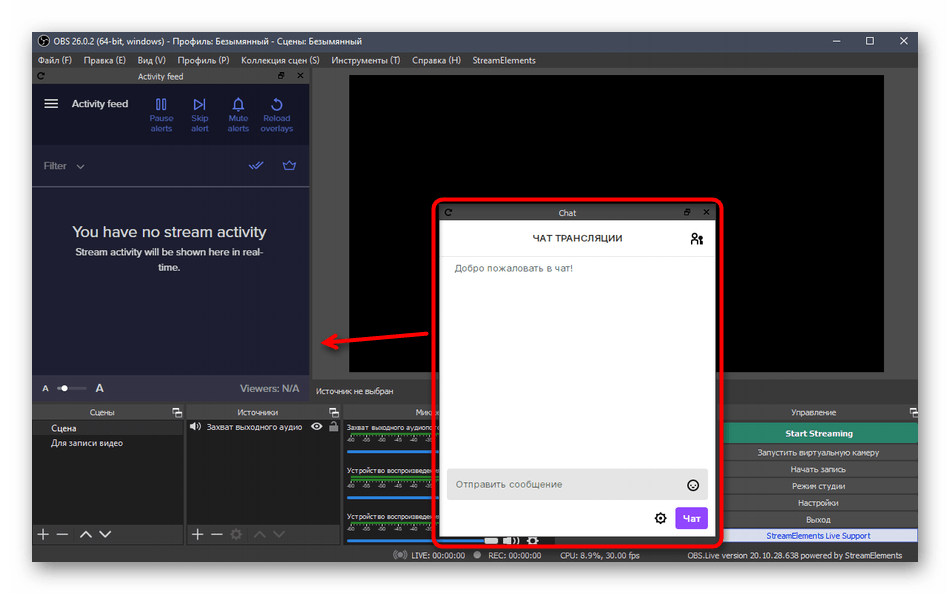Toggle visibility of Захват выходного аудио source
Image resolution: width=950 pixels, height=594 pixels.
coord(317,427)
